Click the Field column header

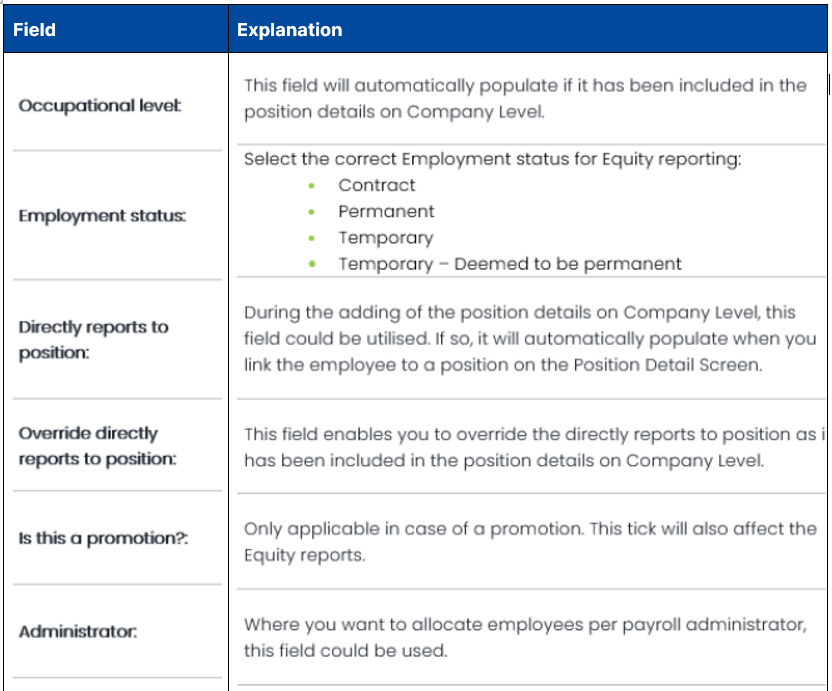pos(34,30)
